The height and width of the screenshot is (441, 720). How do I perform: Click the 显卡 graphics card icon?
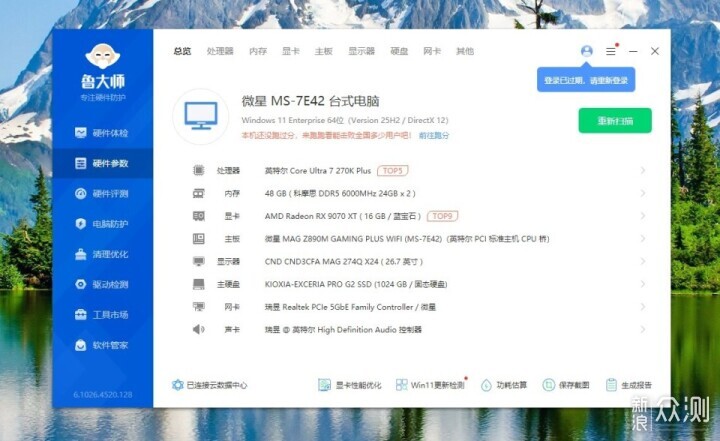tap(198, 216)
